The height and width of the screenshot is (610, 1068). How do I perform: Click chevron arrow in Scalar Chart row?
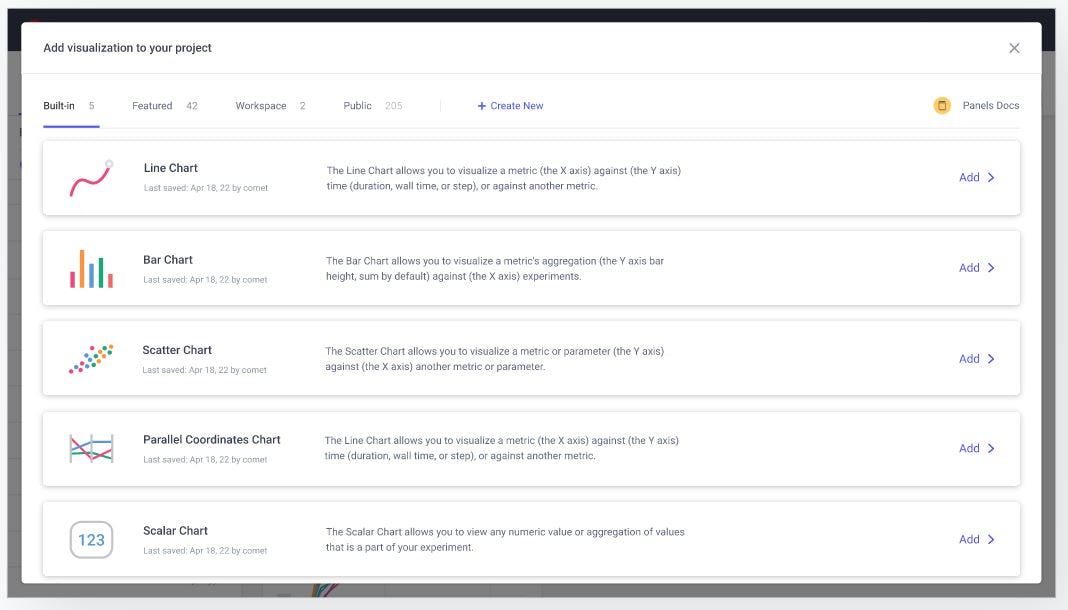[x=991, y=539]
